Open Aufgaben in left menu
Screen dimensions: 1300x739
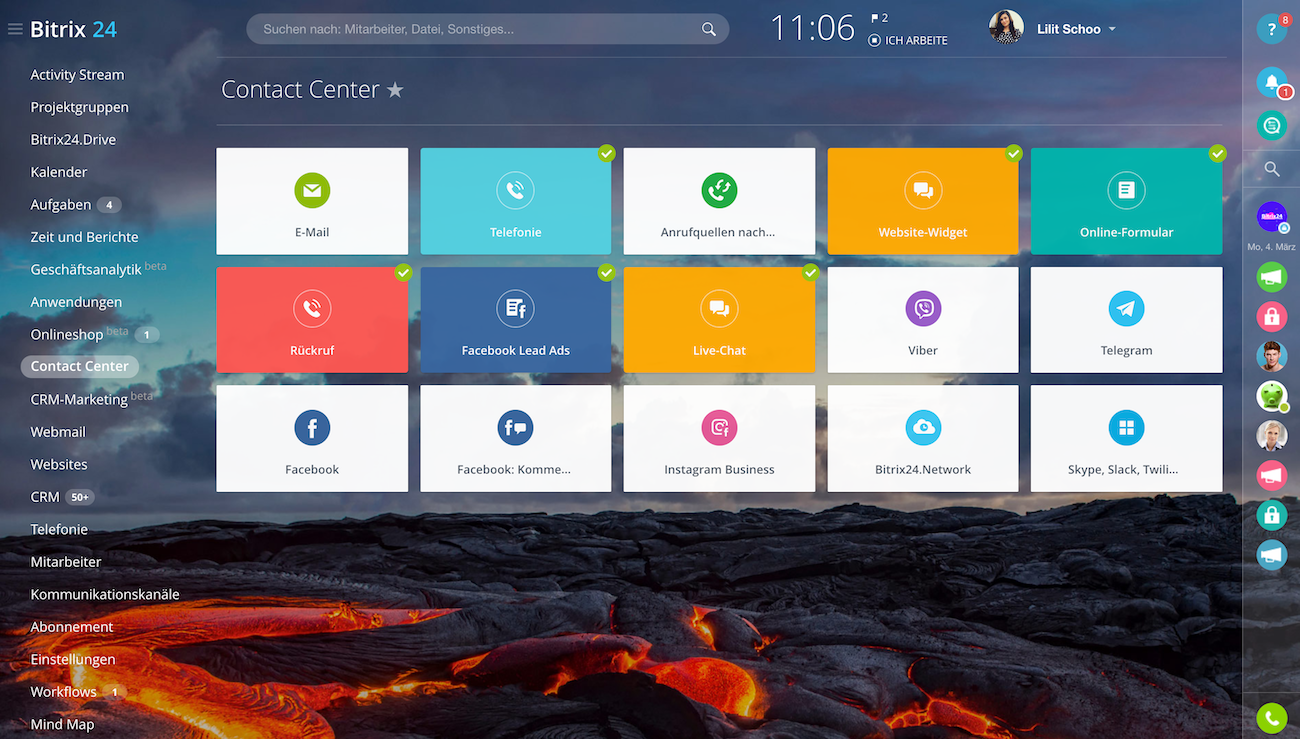(x=61, y=205)
